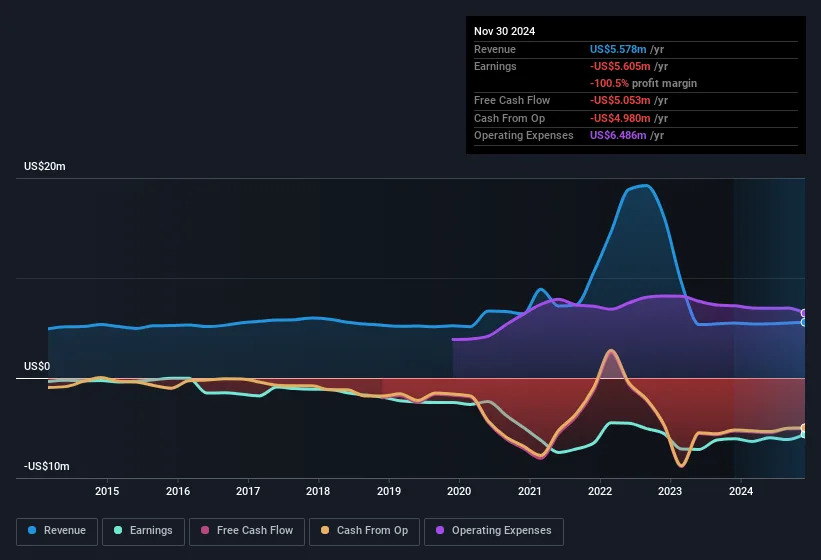Click the US$6.486m operating expenses value
The height and width of the screenshot is (560, 821).
[x=618, y=136]
